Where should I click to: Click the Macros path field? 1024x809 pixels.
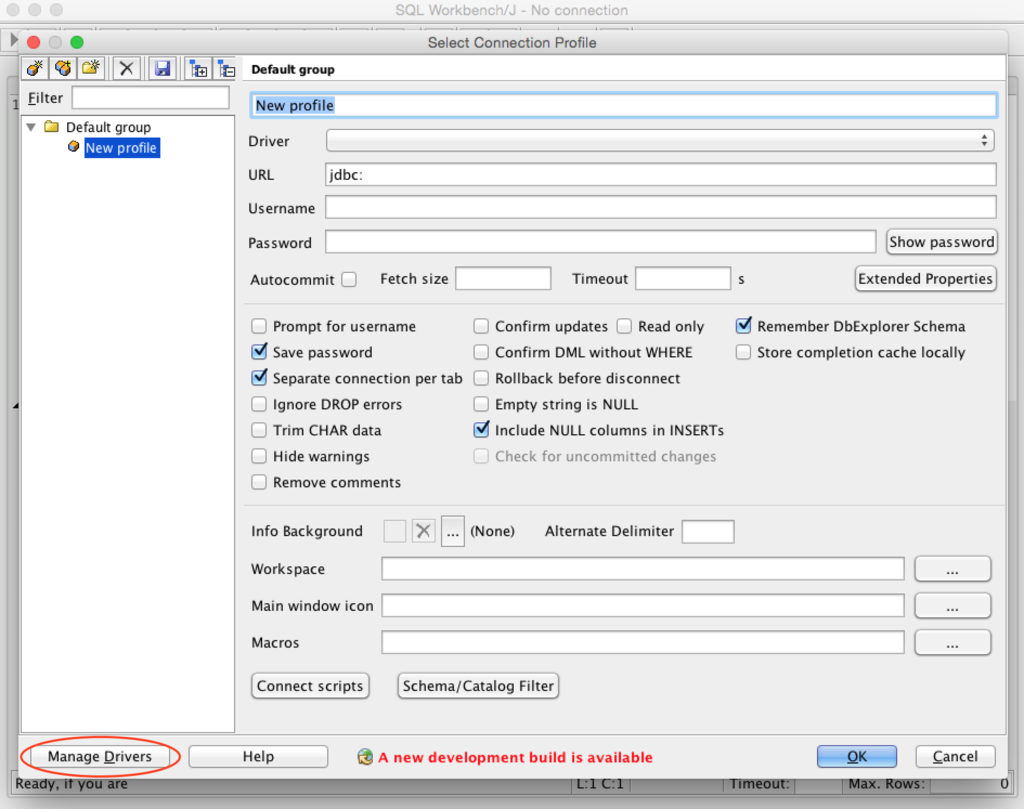(643, 642)
